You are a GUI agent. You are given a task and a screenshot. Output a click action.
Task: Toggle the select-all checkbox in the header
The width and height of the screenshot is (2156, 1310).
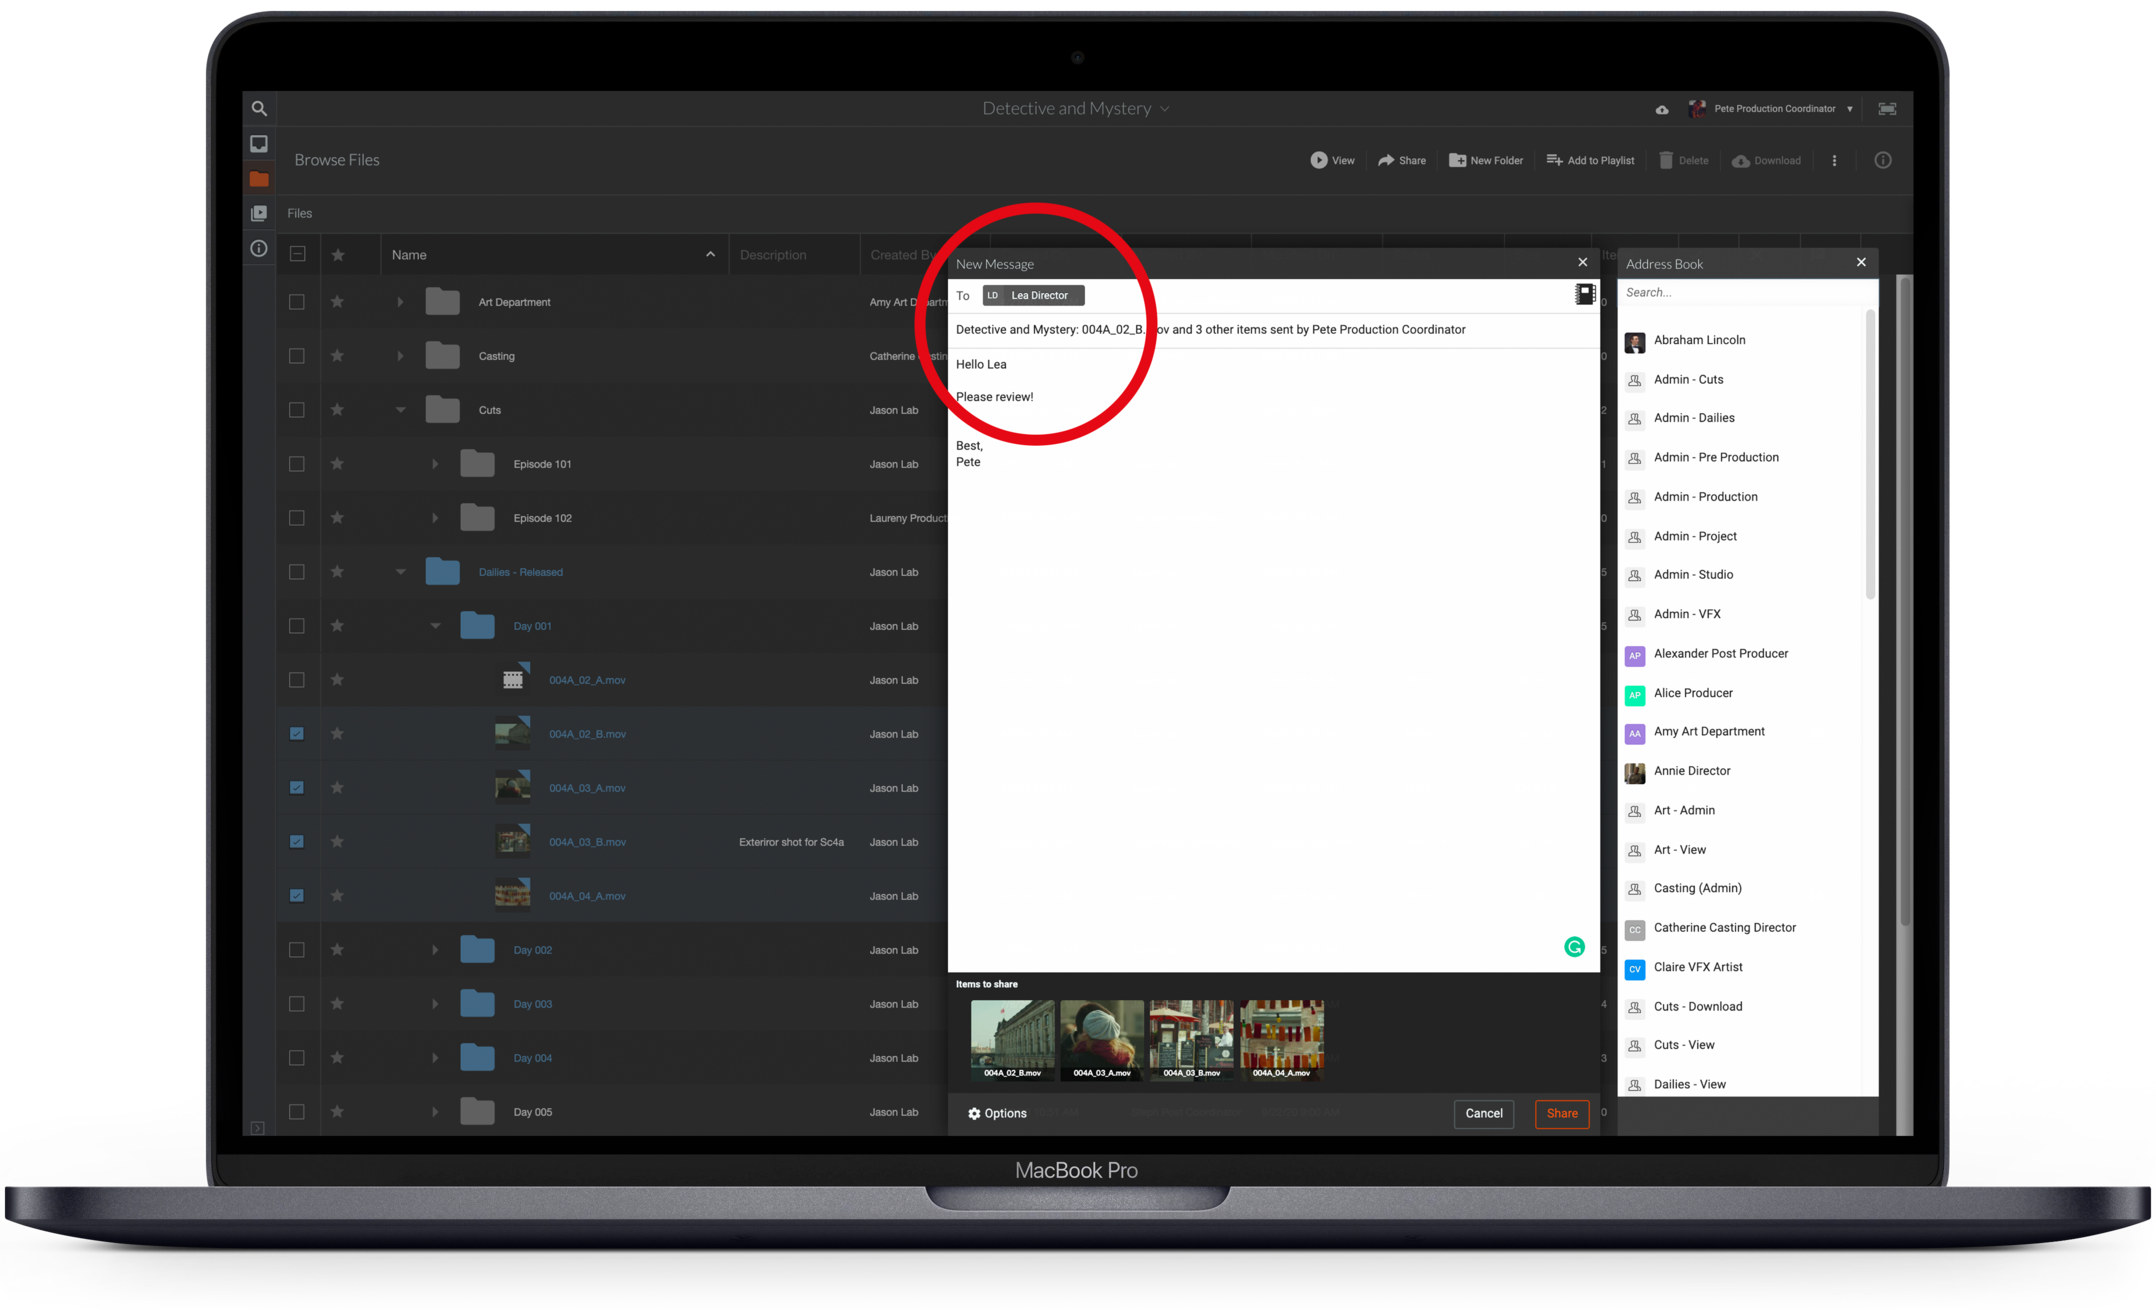point(298,254)
